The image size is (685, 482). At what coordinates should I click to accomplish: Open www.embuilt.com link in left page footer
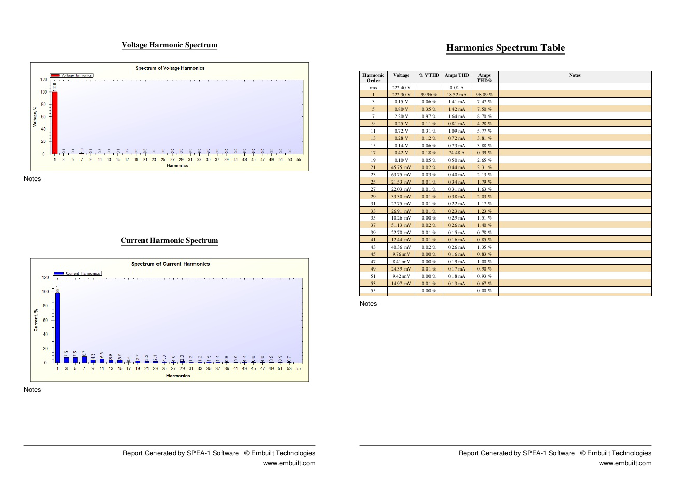click(x=289, y=463)
